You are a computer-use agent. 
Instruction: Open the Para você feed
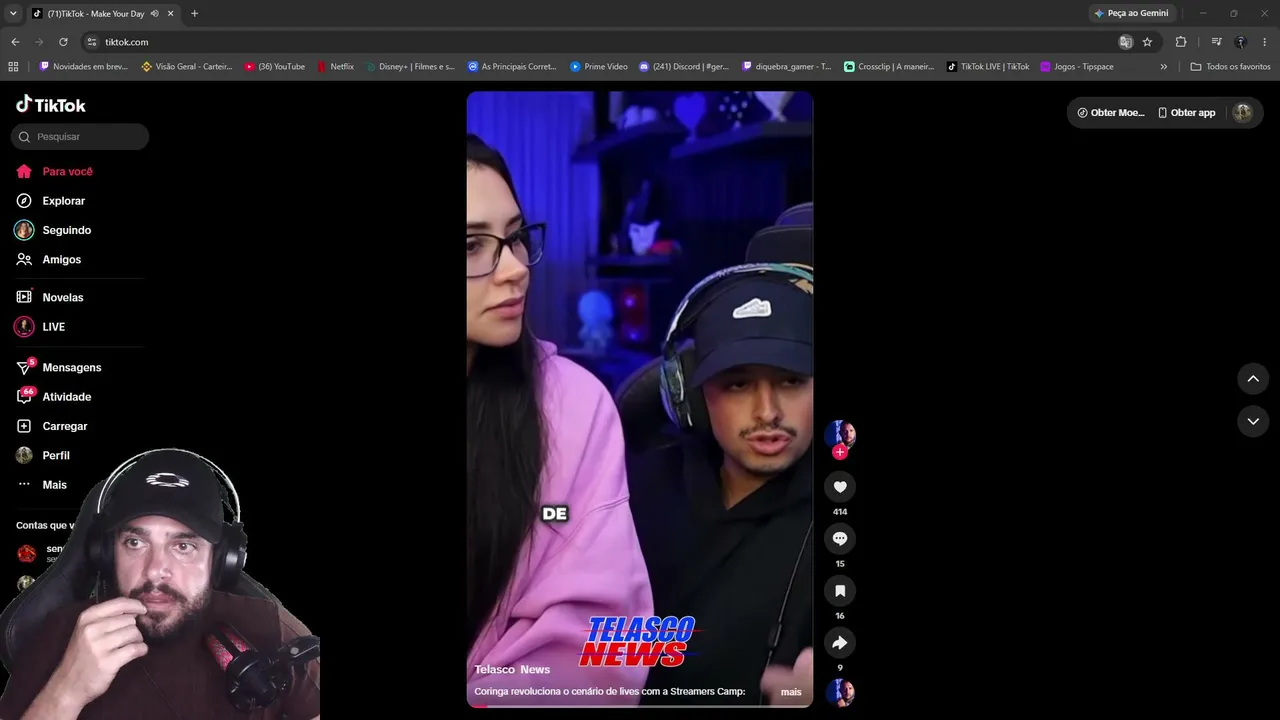pos(55,172)
